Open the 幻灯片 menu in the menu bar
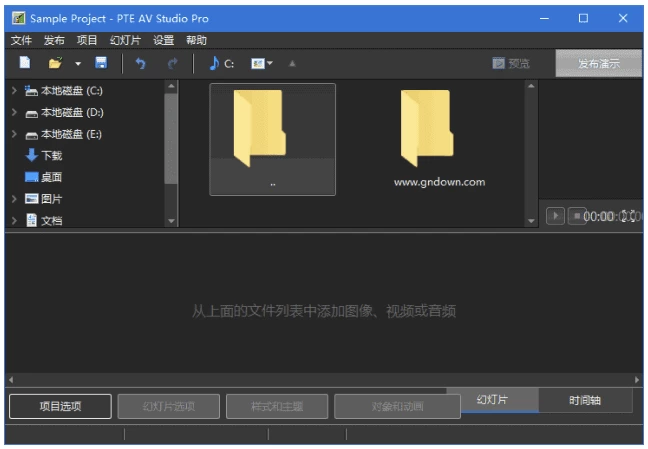 [125, 40]
